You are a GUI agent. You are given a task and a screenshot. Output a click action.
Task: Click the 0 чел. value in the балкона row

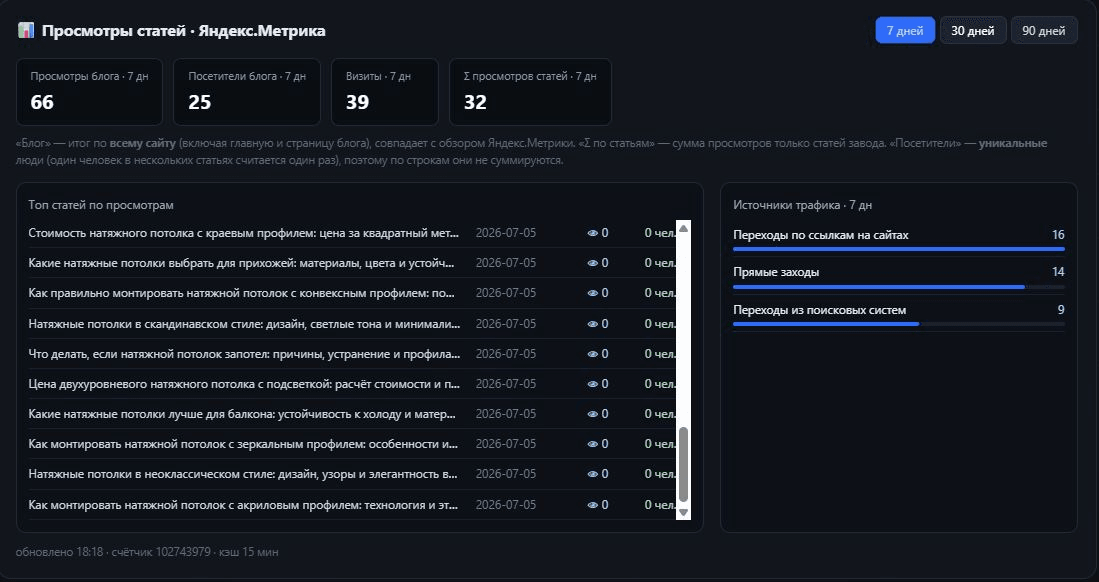[660, 414]
